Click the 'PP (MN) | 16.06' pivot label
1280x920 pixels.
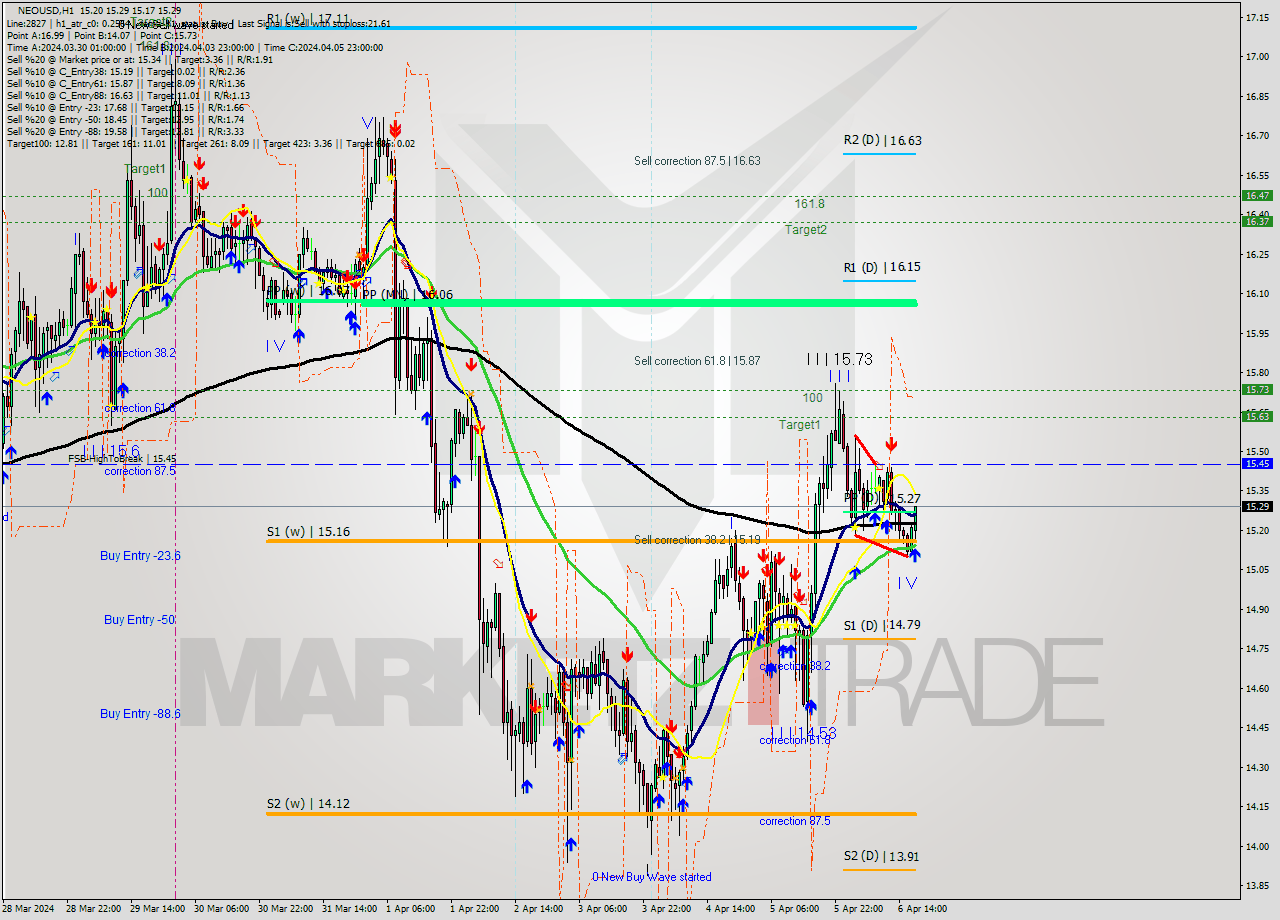click(407, 295)
